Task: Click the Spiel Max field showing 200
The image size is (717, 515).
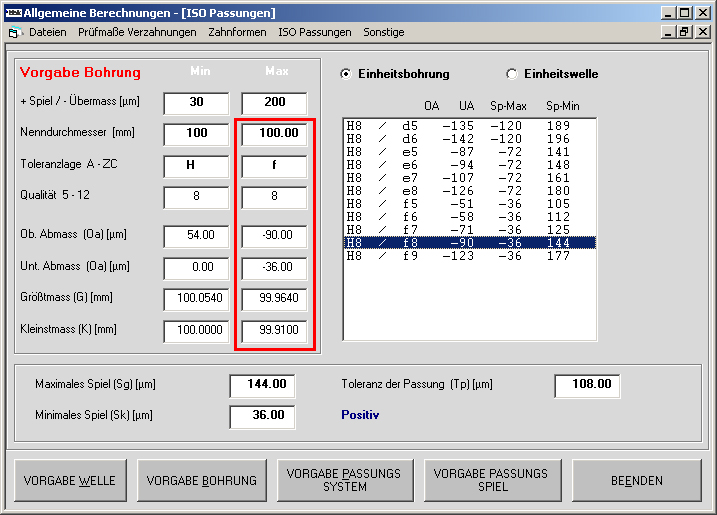Action: 274,102
